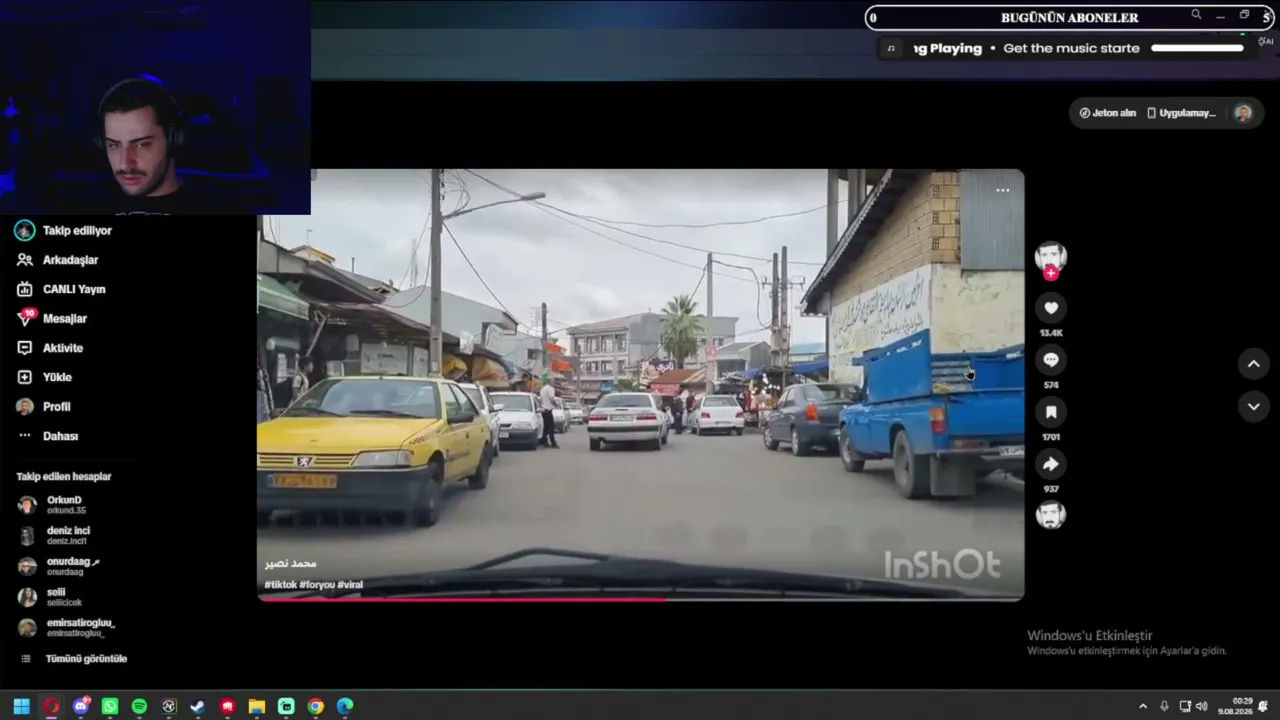Open Google Chrome from the taskbar
Viewport: 1280px width, 720px height.
(x=316, y=706)
